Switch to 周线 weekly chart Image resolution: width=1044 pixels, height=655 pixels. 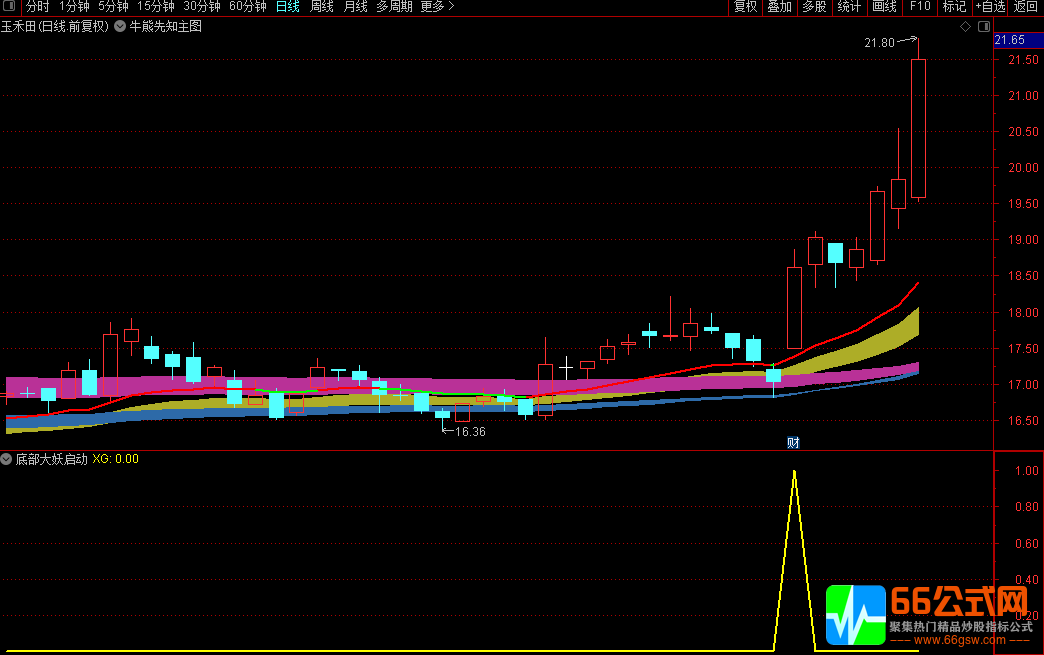[322, 7]
